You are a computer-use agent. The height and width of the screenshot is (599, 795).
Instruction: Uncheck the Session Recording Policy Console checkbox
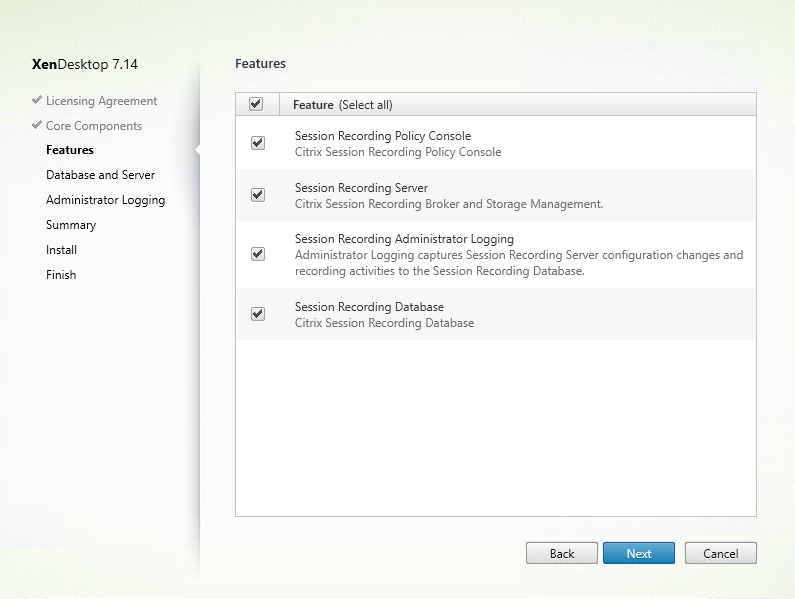coord(258,143)
